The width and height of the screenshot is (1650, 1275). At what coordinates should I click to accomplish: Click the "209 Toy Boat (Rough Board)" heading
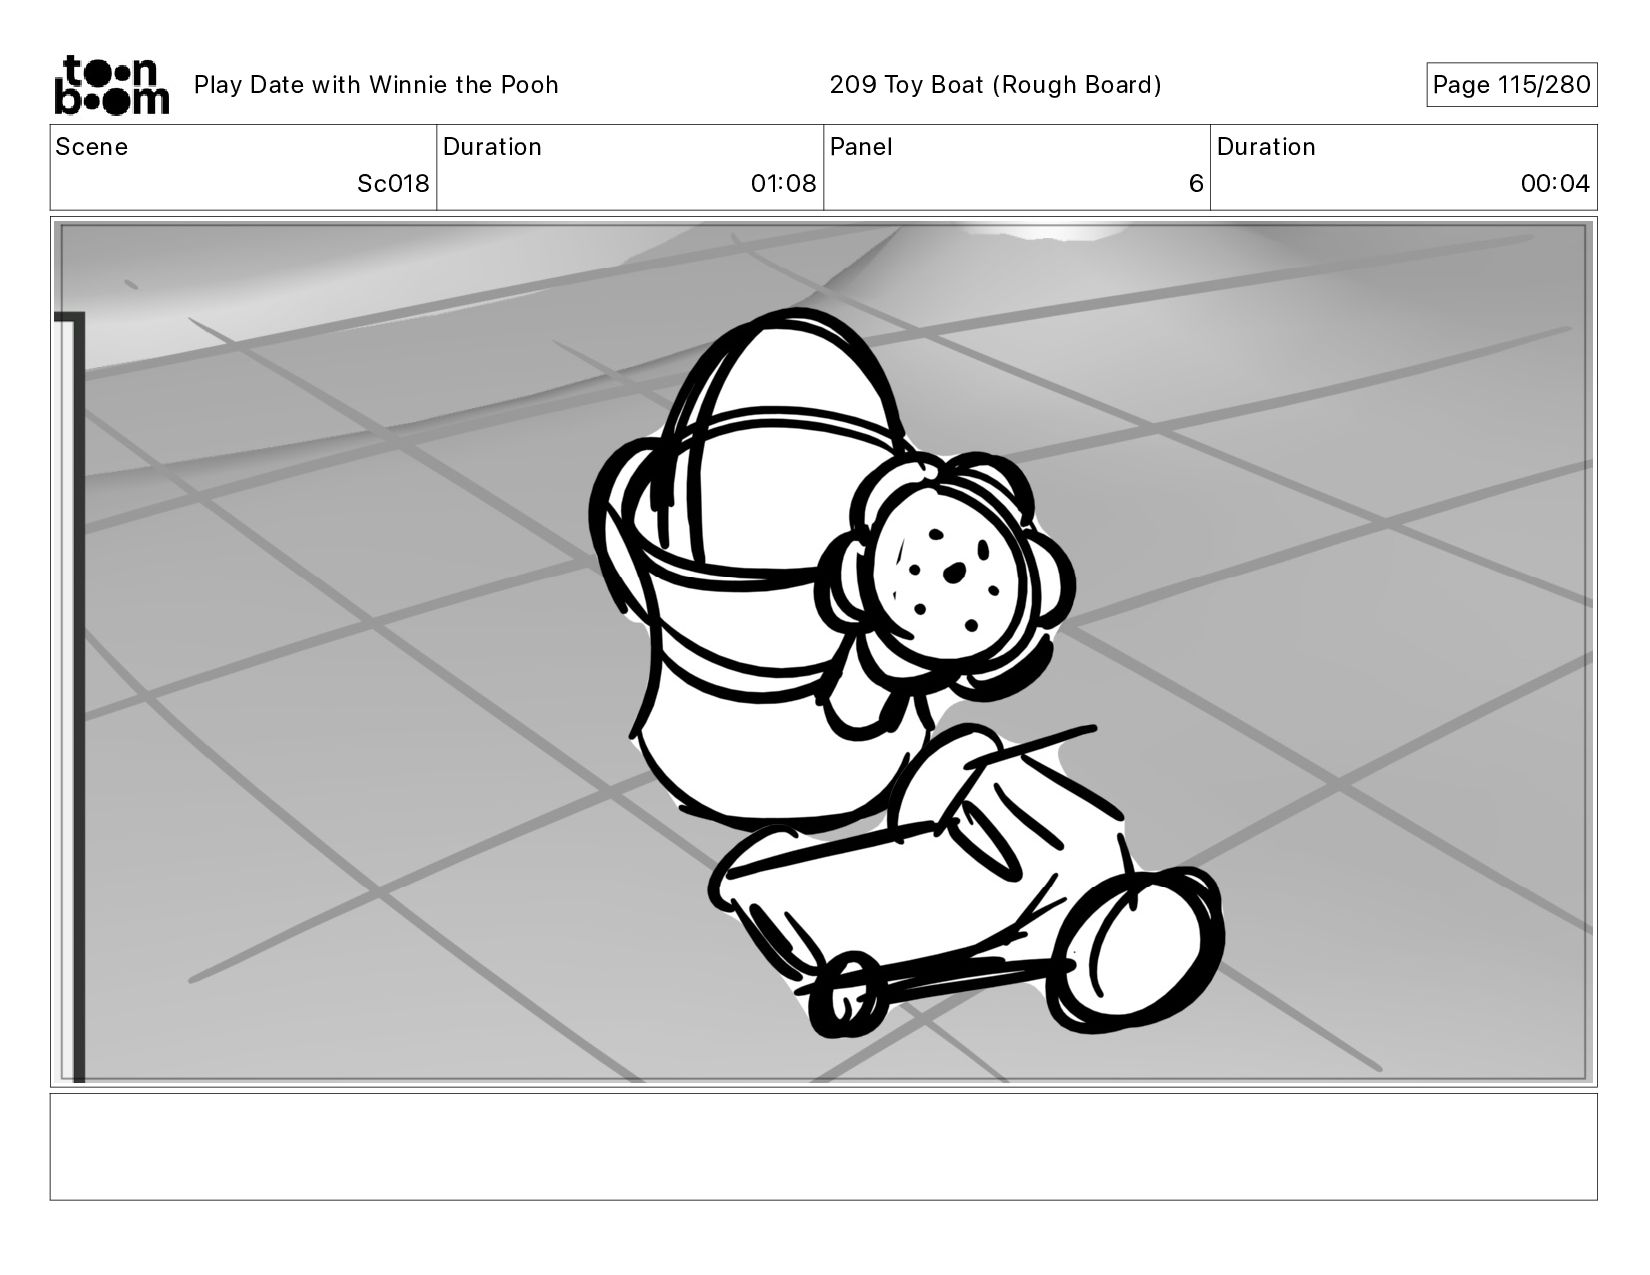[x=995, y=85]
